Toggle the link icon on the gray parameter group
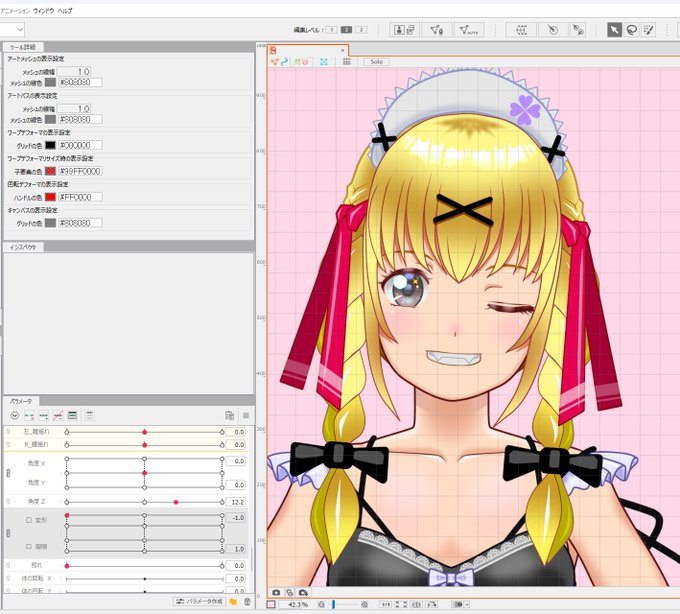This screenshot has width=680, height=614. pyautogui.click(x=8, y=533)
